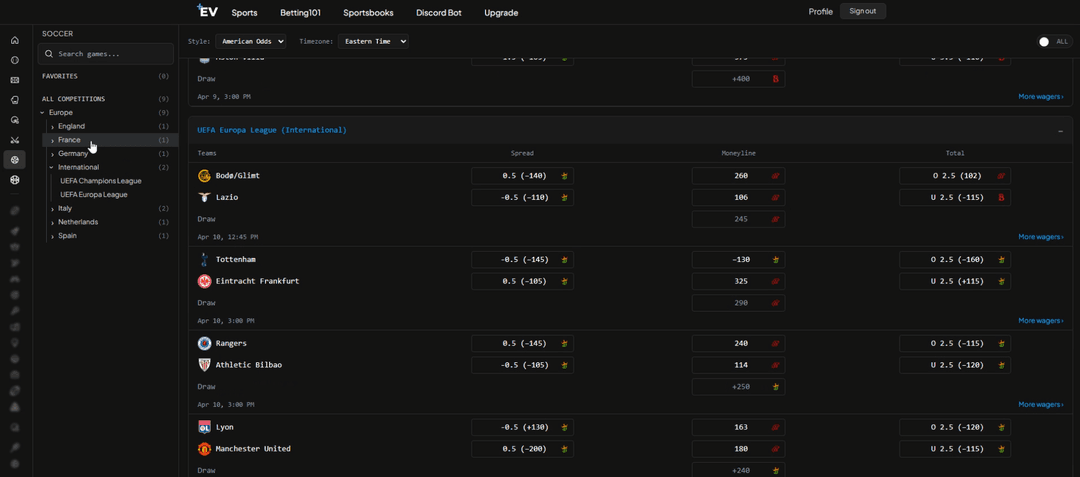
Task: Go to the Home icon in sidebar
Action: pyautogui.click(x=14, y=41)
